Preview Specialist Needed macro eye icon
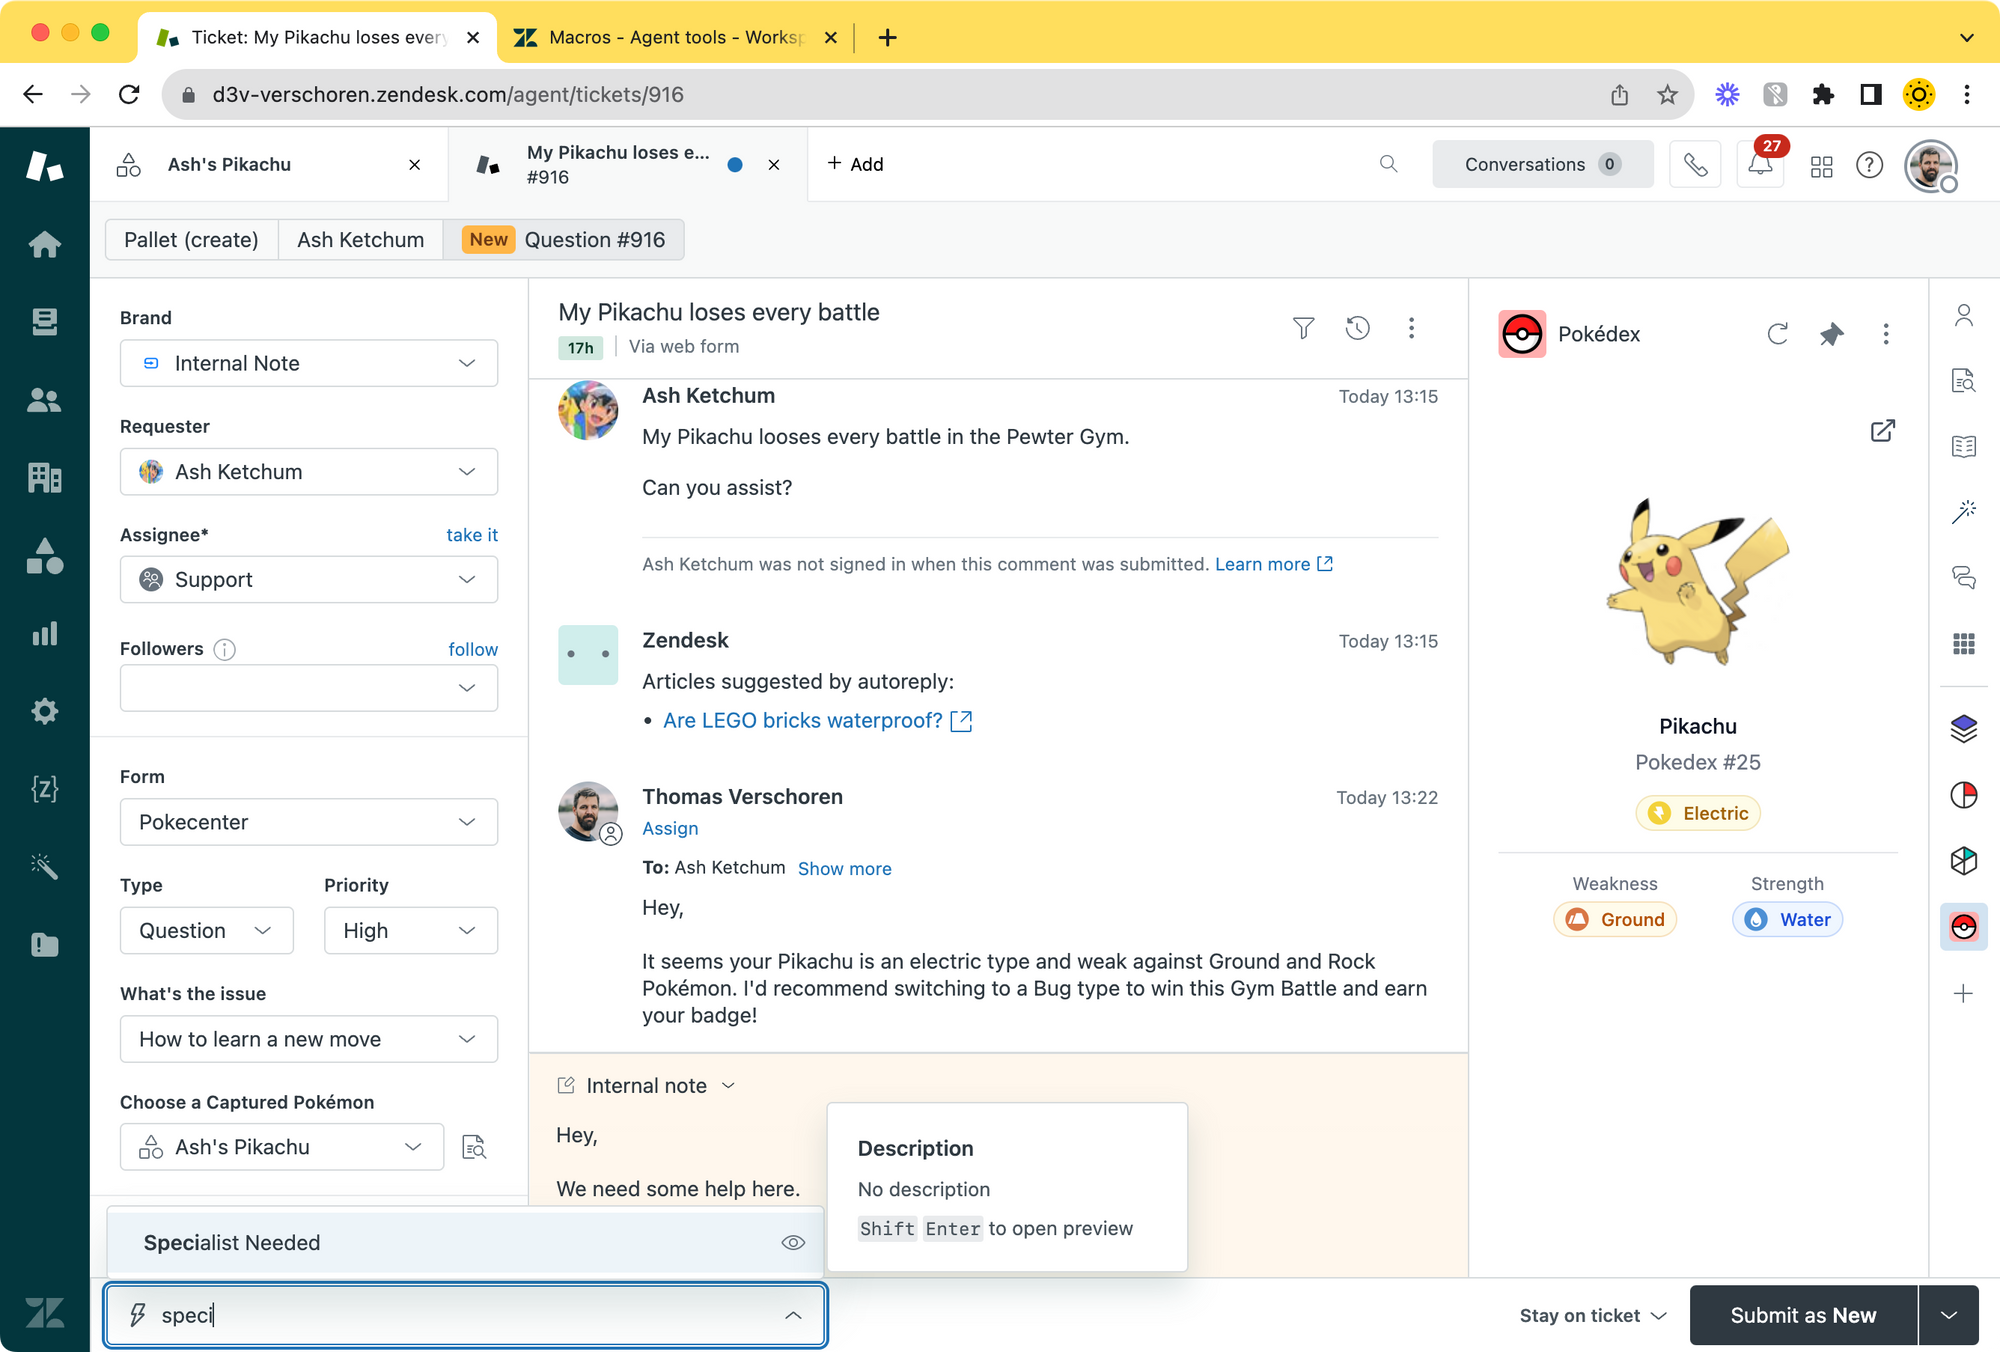 793,1242
